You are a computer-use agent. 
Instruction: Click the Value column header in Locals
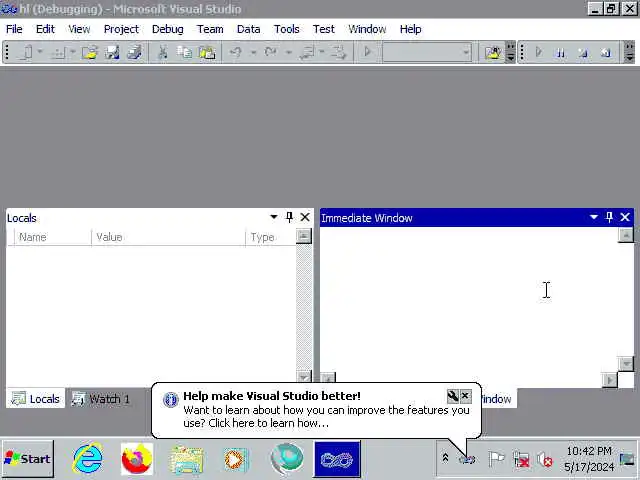pyautogui.click(x=168, y=237)
